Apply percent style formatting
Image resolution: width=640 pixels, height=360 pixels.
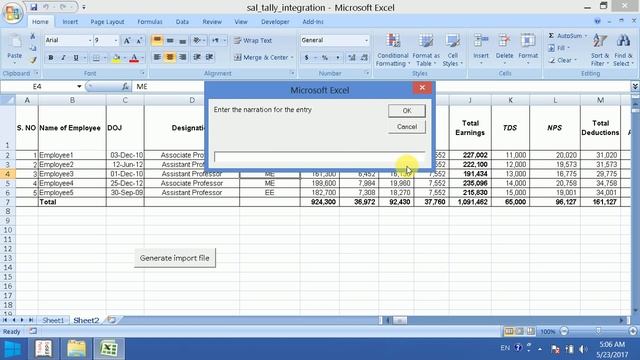[325, 58]
